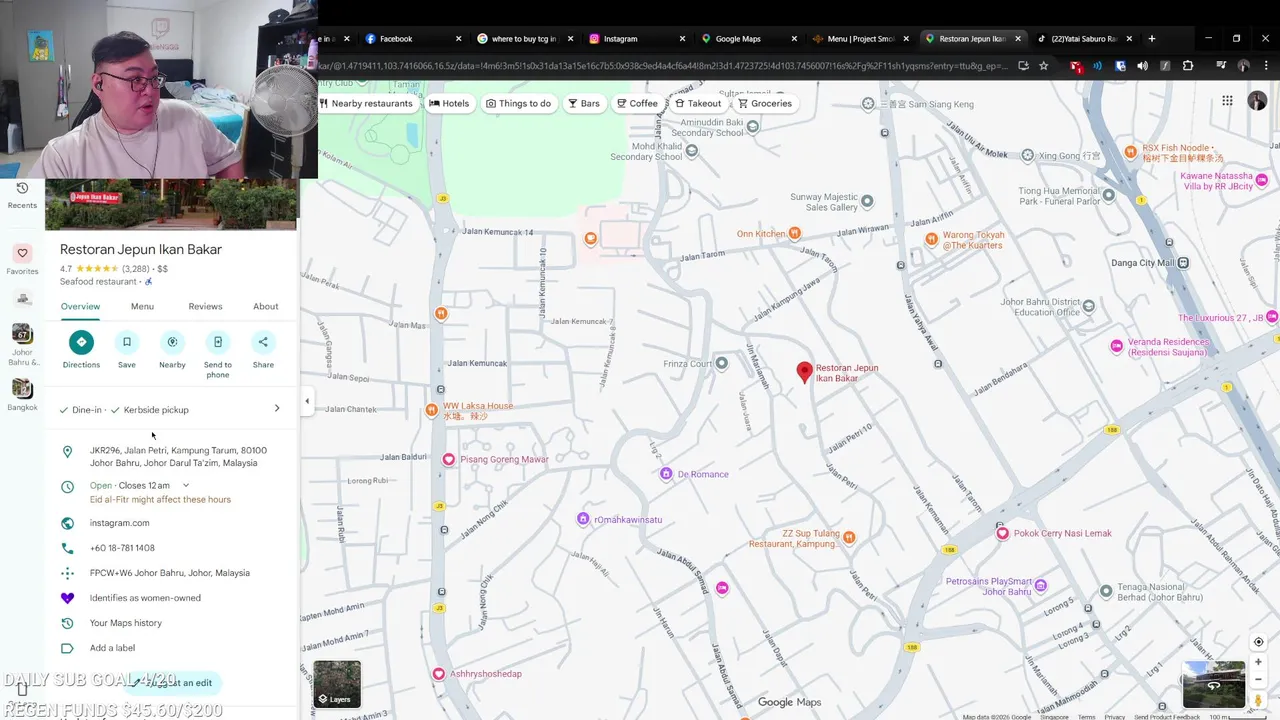The height and width of the screenshot is (720, 1280).
Task: Open the Street View preview thumbnail
Action: [x=1214, y=685]
